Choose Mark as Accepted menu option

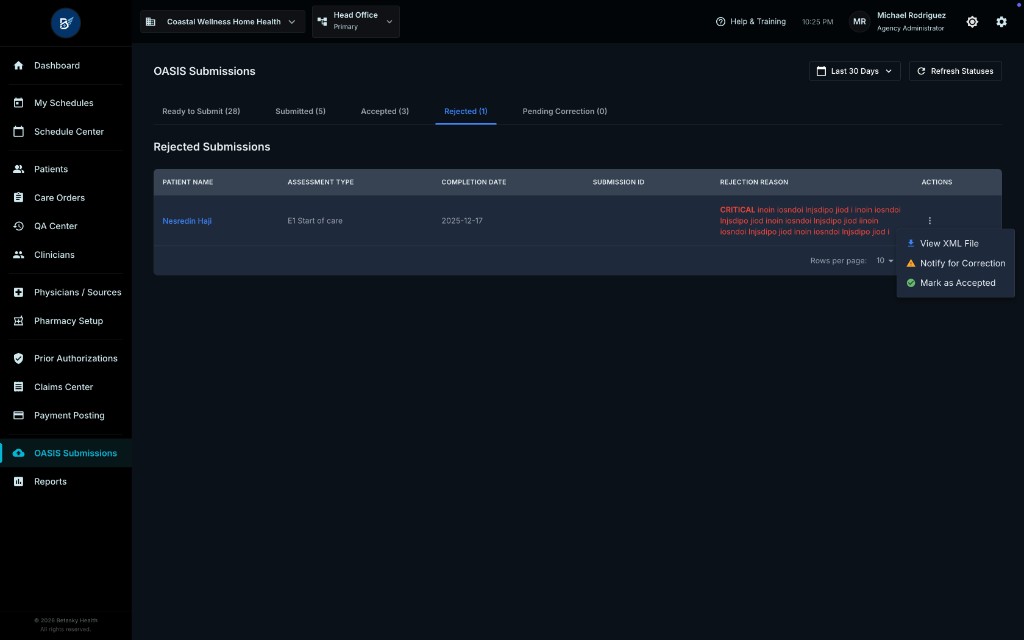tap(955, 283)
